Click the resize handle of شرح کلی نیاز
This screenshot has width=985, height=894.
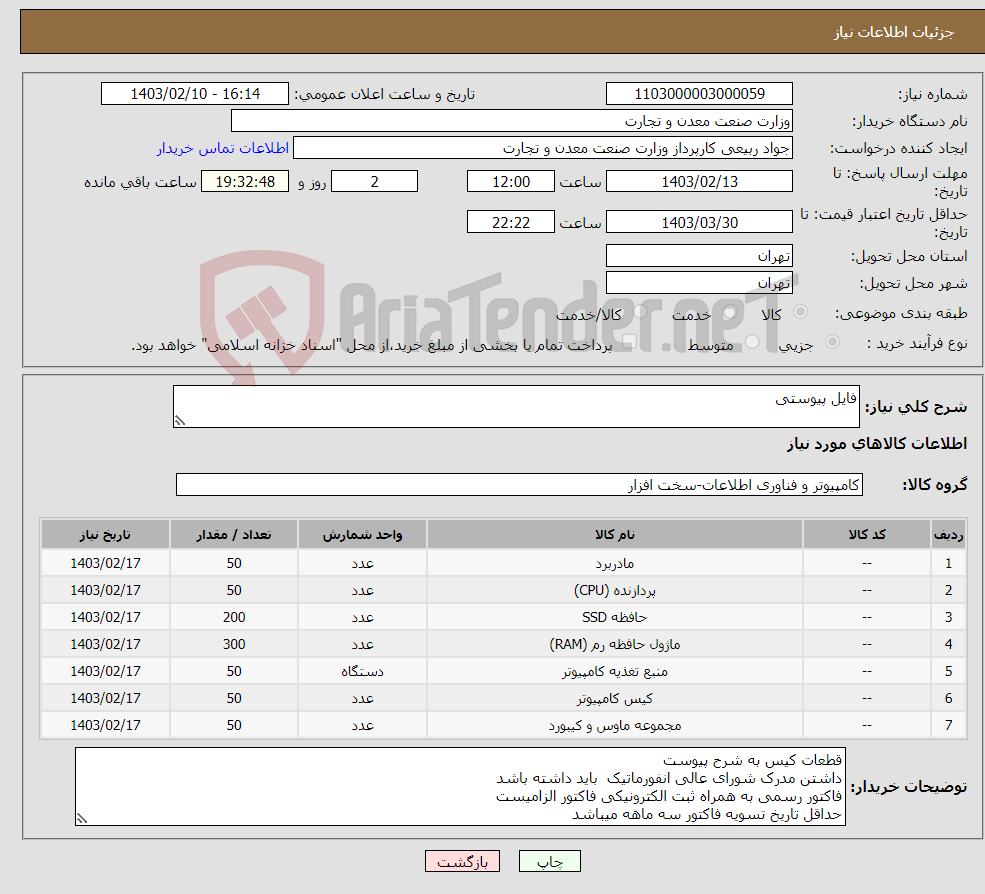pos(180,420)
